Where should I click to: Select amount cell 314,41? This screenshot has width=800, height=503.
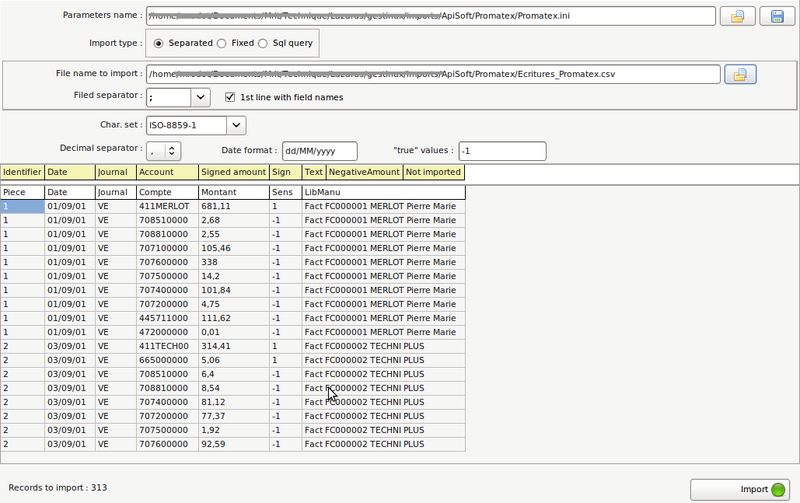[x=234, y=346]
